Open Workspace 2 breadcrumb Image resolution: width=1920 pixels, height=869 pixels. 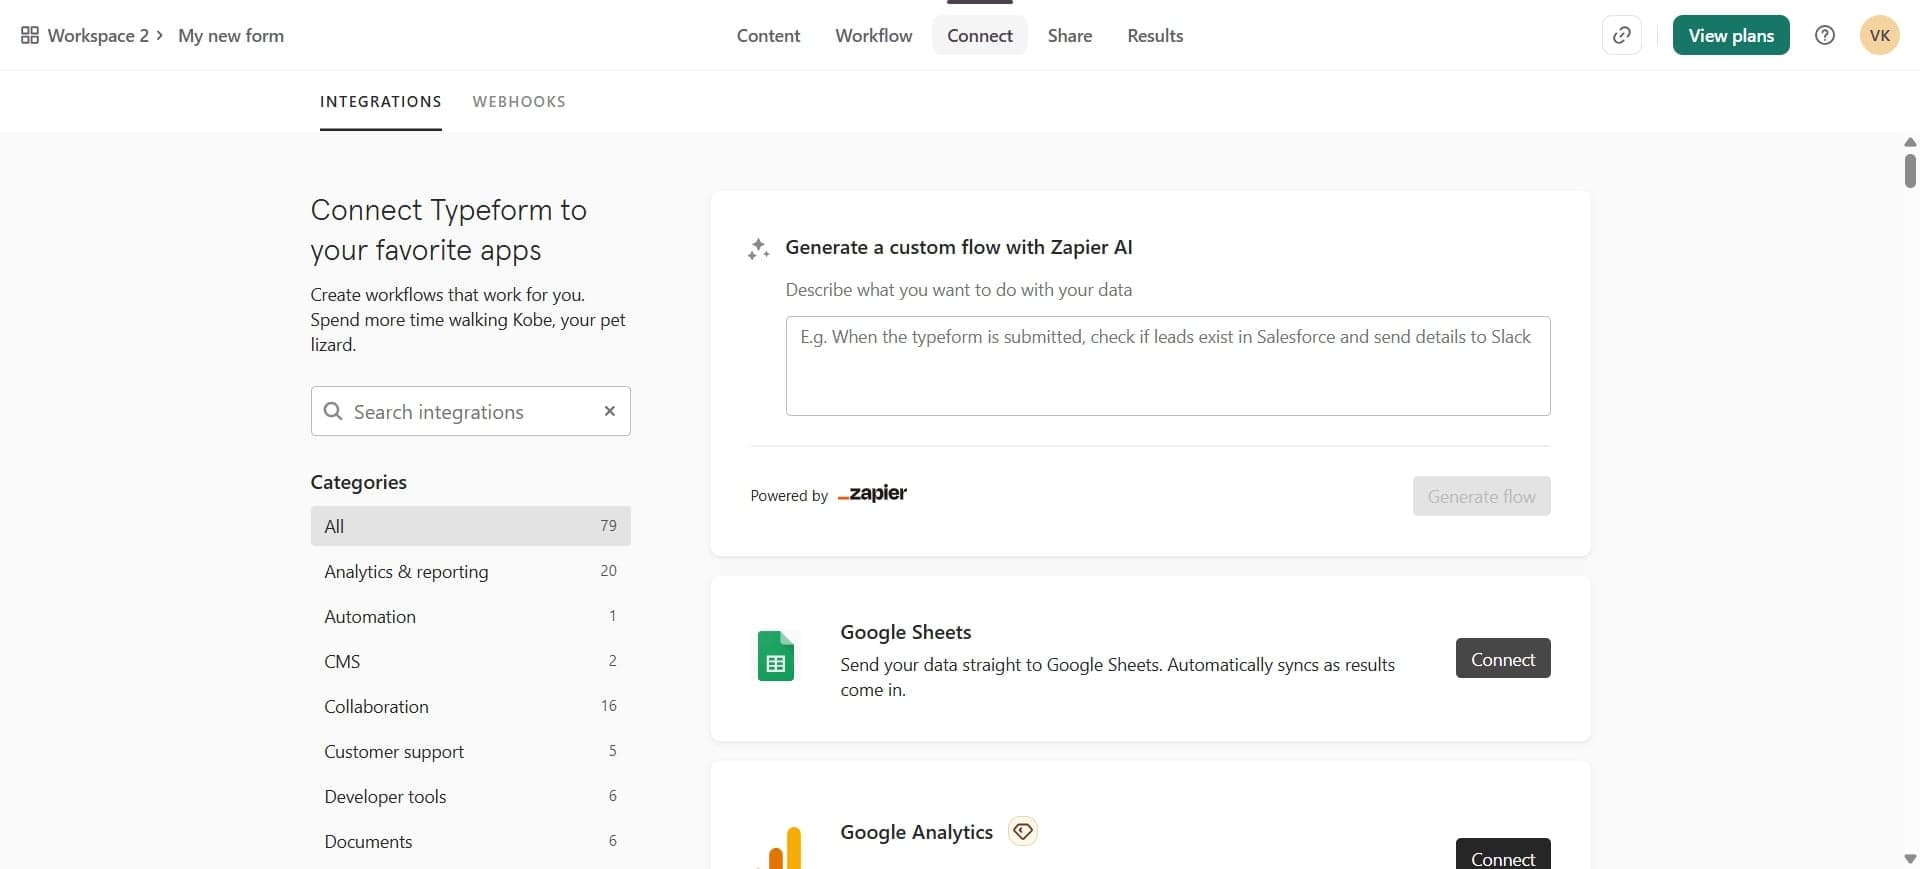[x=98, y=35]
